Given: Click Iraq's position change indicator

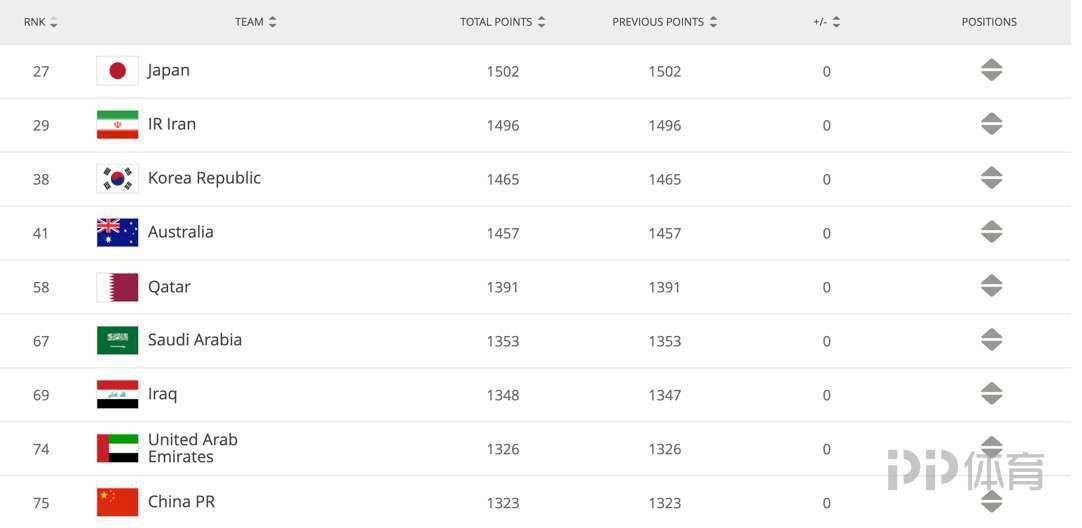Looking at the screenshot, I should [991, 393].
